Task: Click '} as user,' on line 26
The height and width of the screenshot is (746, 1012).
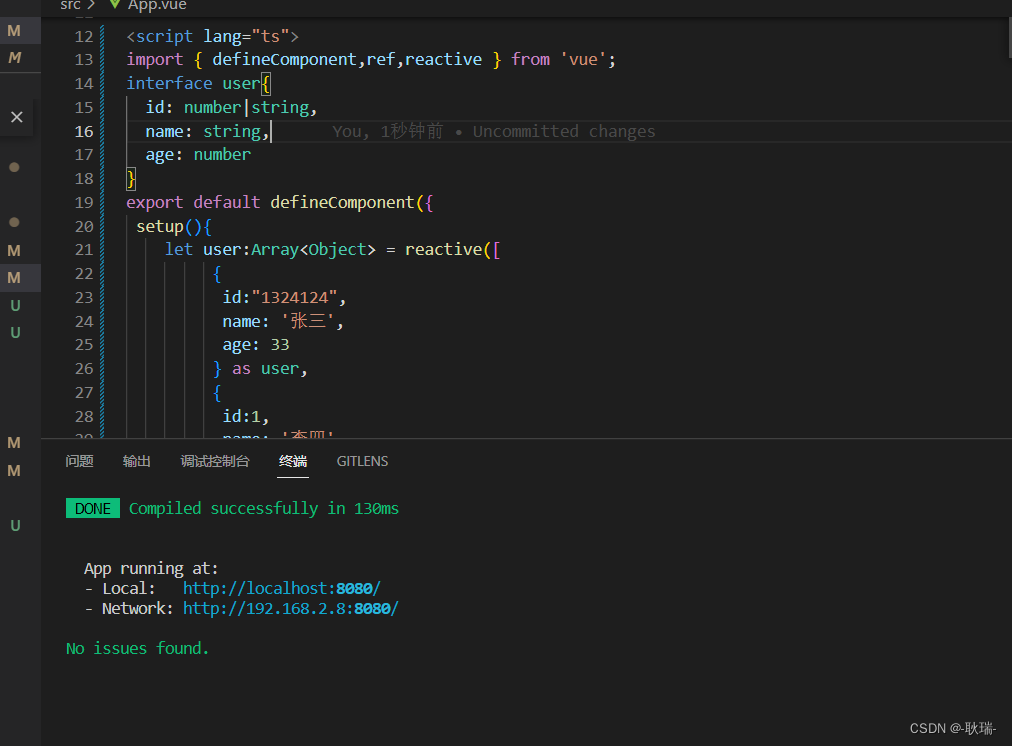Action: click(260, 368)
